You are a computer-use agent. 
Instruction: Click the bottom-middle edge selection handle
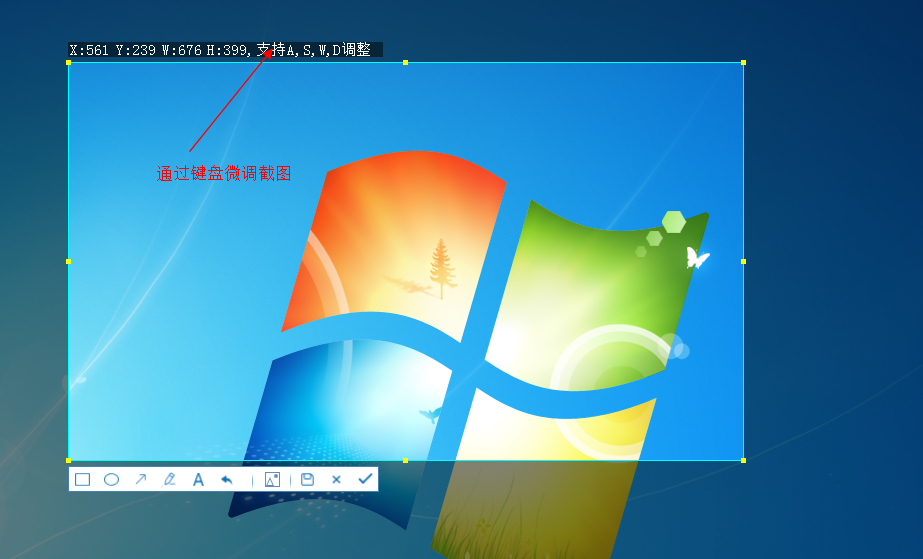pyautogui.click(x=405, y=460)
